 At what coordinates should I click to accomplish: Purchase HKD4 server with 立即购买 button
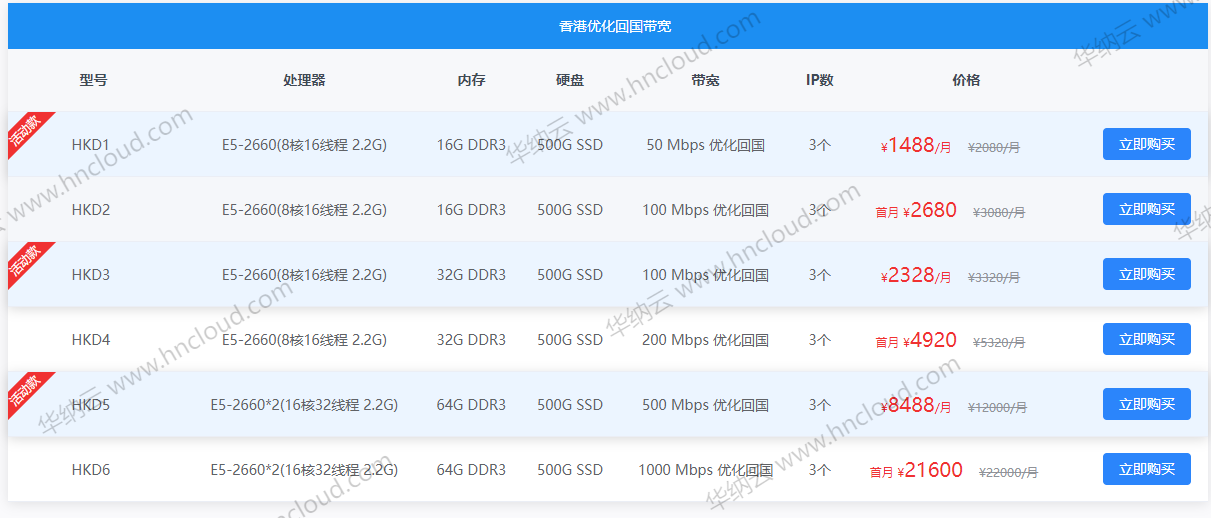(1146, 339)
